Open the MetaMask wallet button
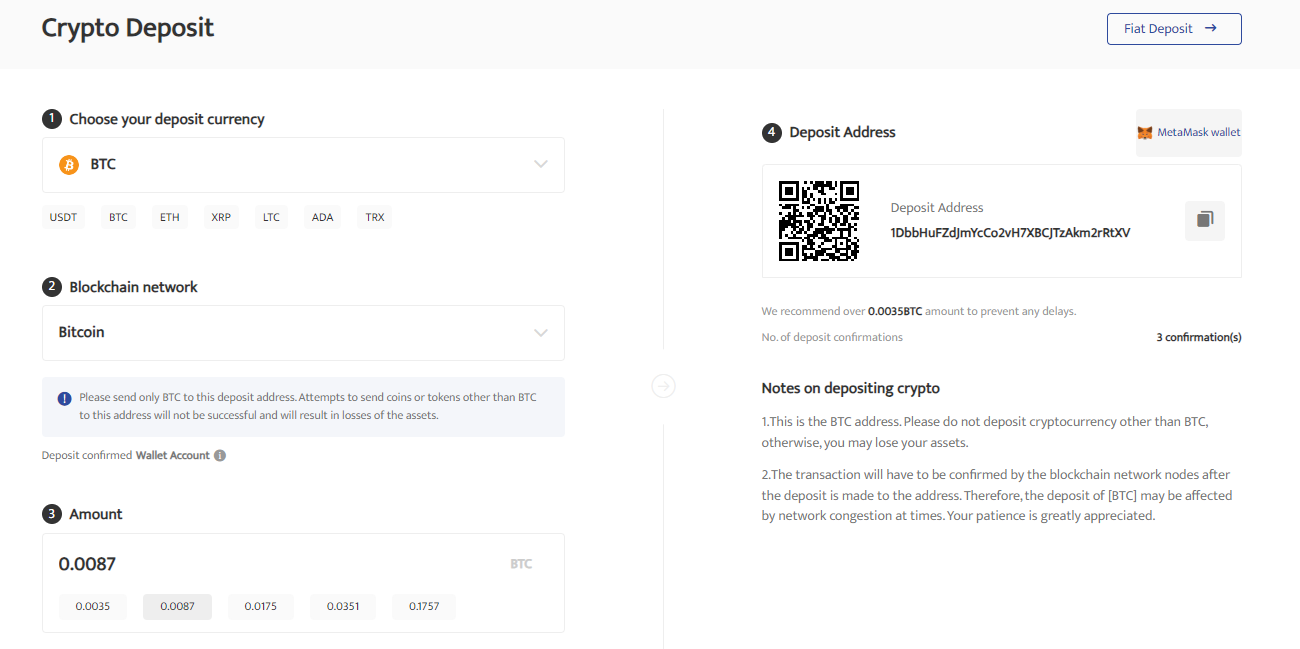1300x649 pixels. click(1189, 133)
